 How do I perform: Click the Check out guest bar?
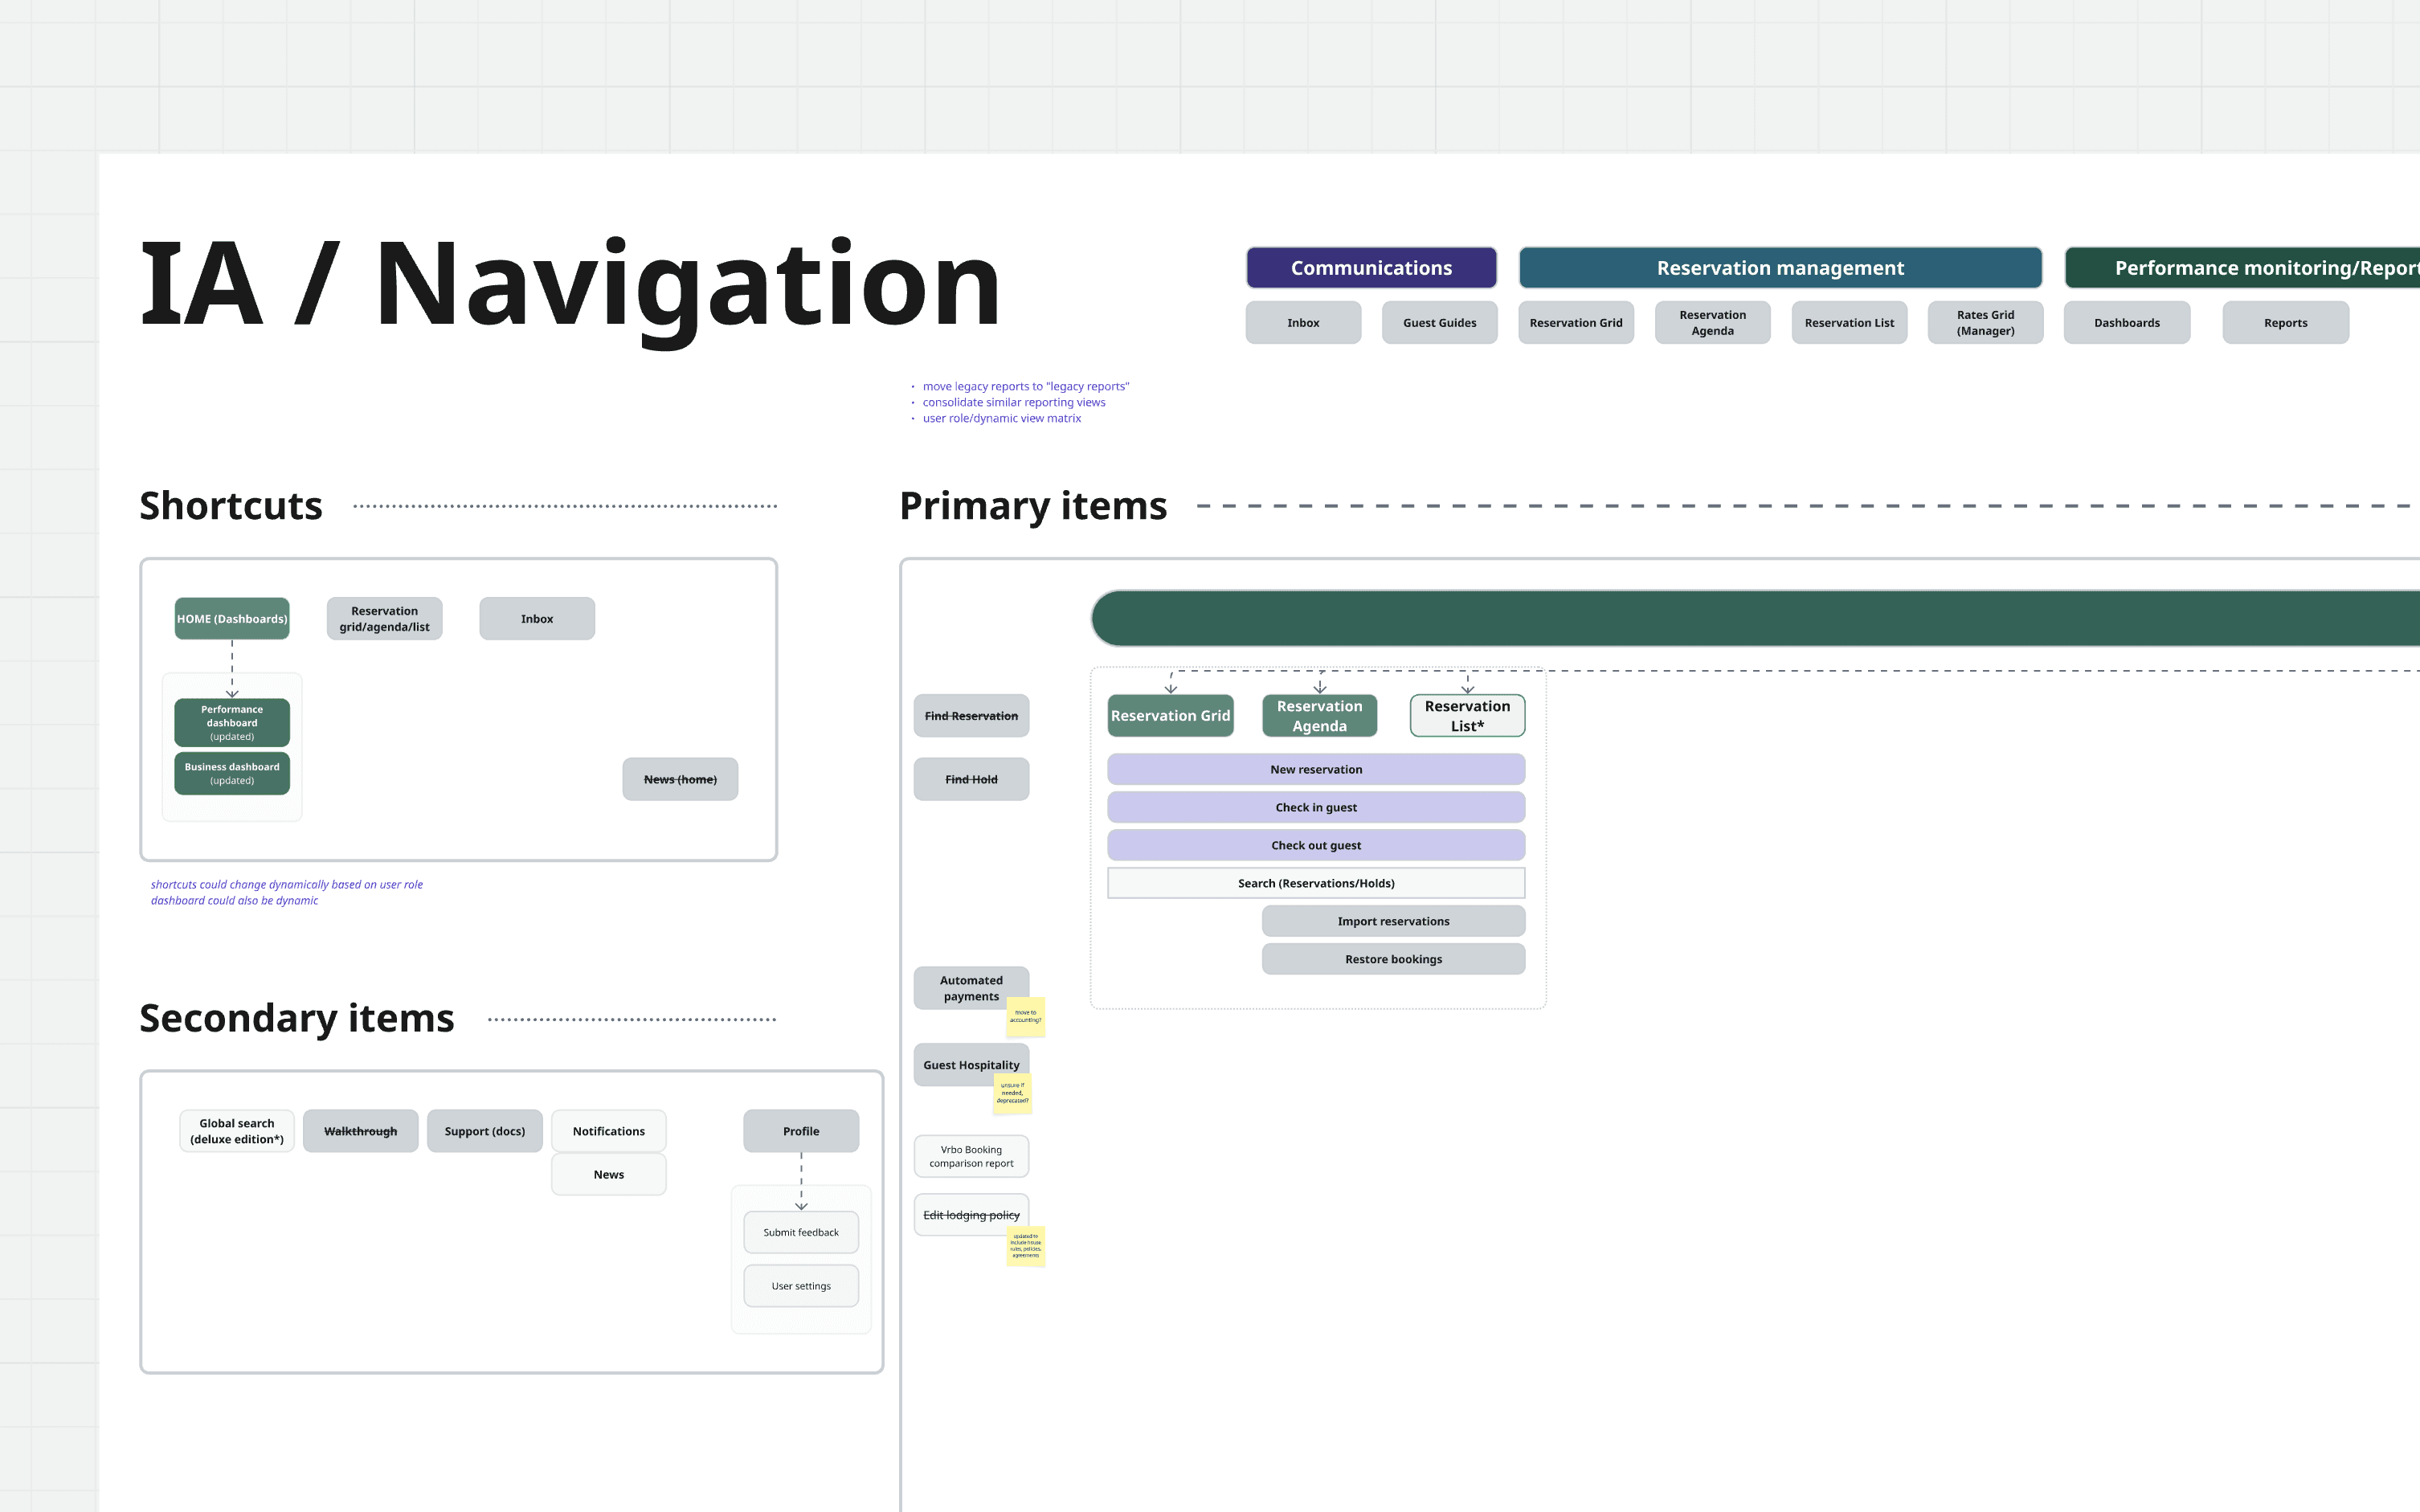1315,845
